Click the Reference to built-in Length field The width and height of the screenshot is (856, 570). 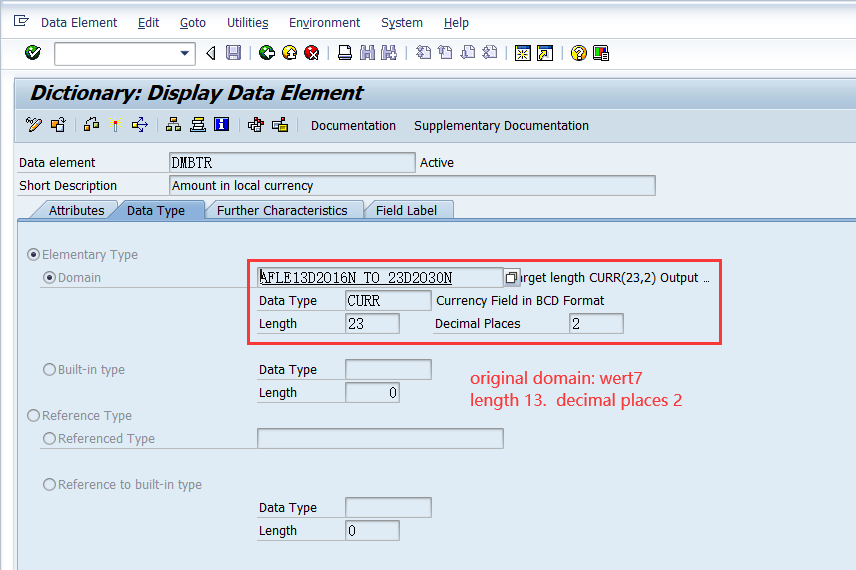tap(372, 530)
